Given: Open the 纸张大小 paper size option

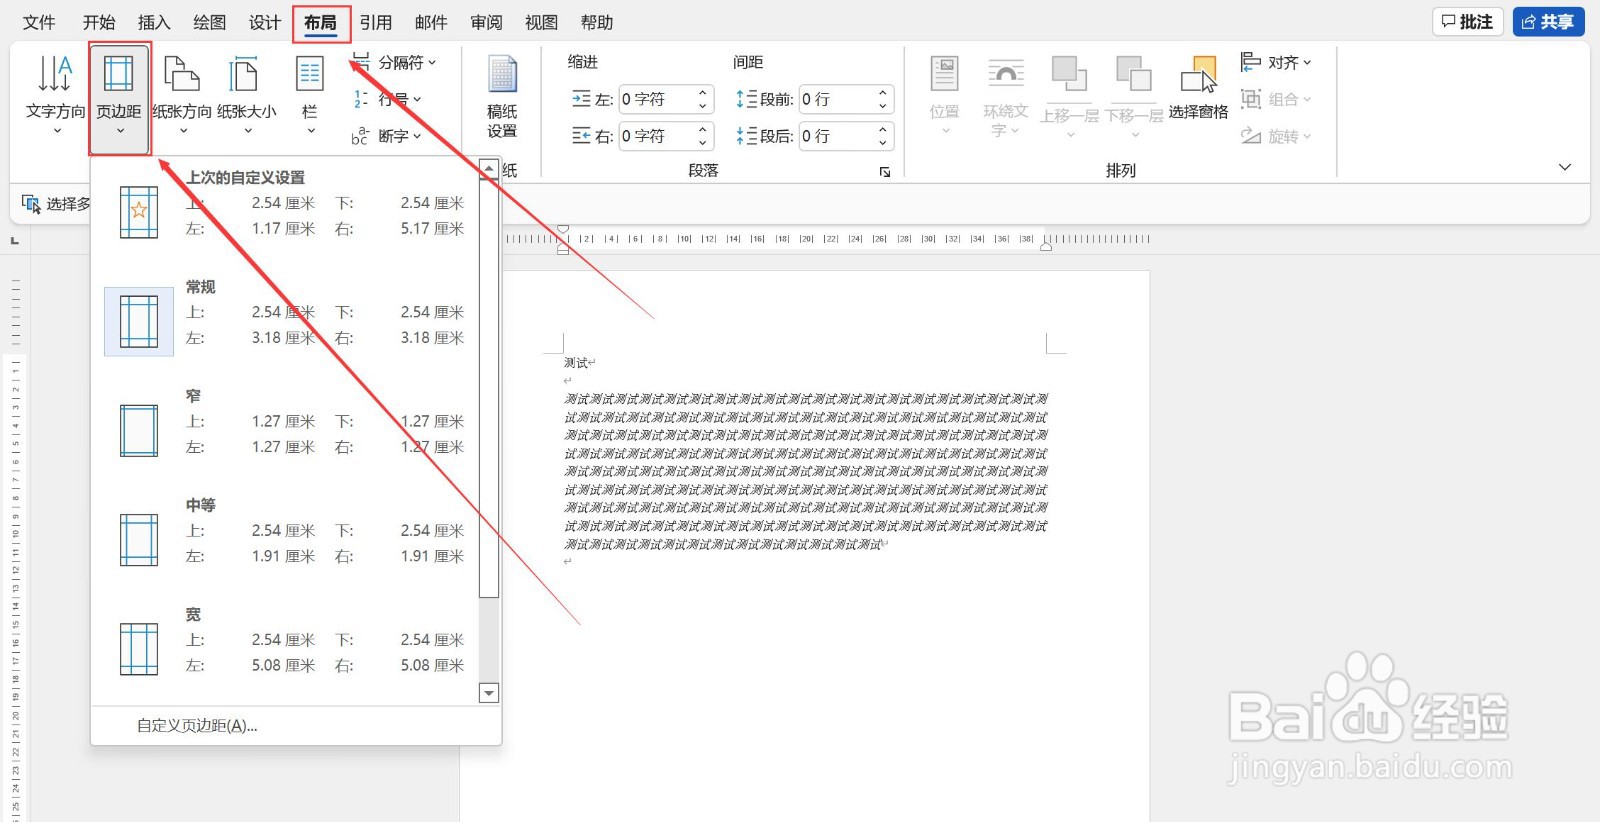Looking at the screenshot, I should click(x=246, y=95).
